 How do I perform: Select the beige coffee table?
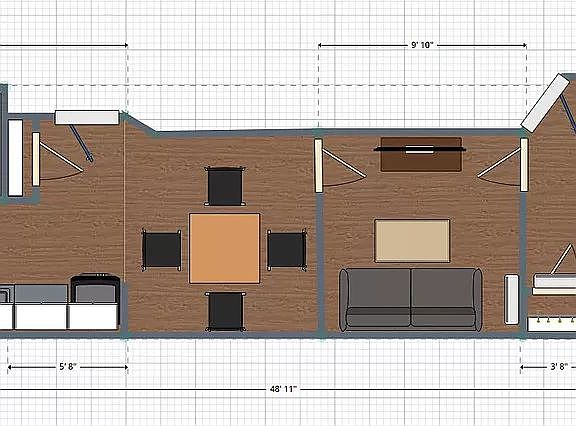click(412, 241)
